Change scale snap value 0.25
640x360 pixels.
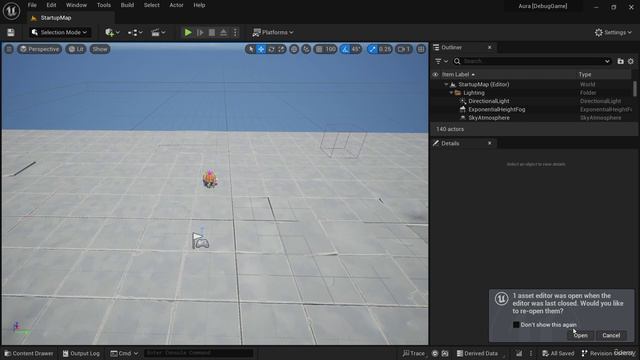[x=385, y=49]
